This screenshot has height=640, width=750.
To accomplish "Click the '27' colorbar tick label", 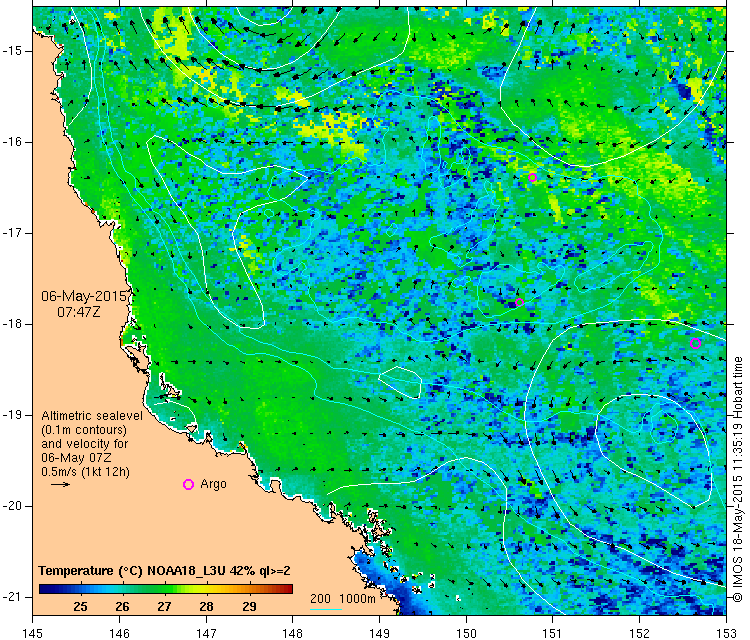I will pos(165,607).
